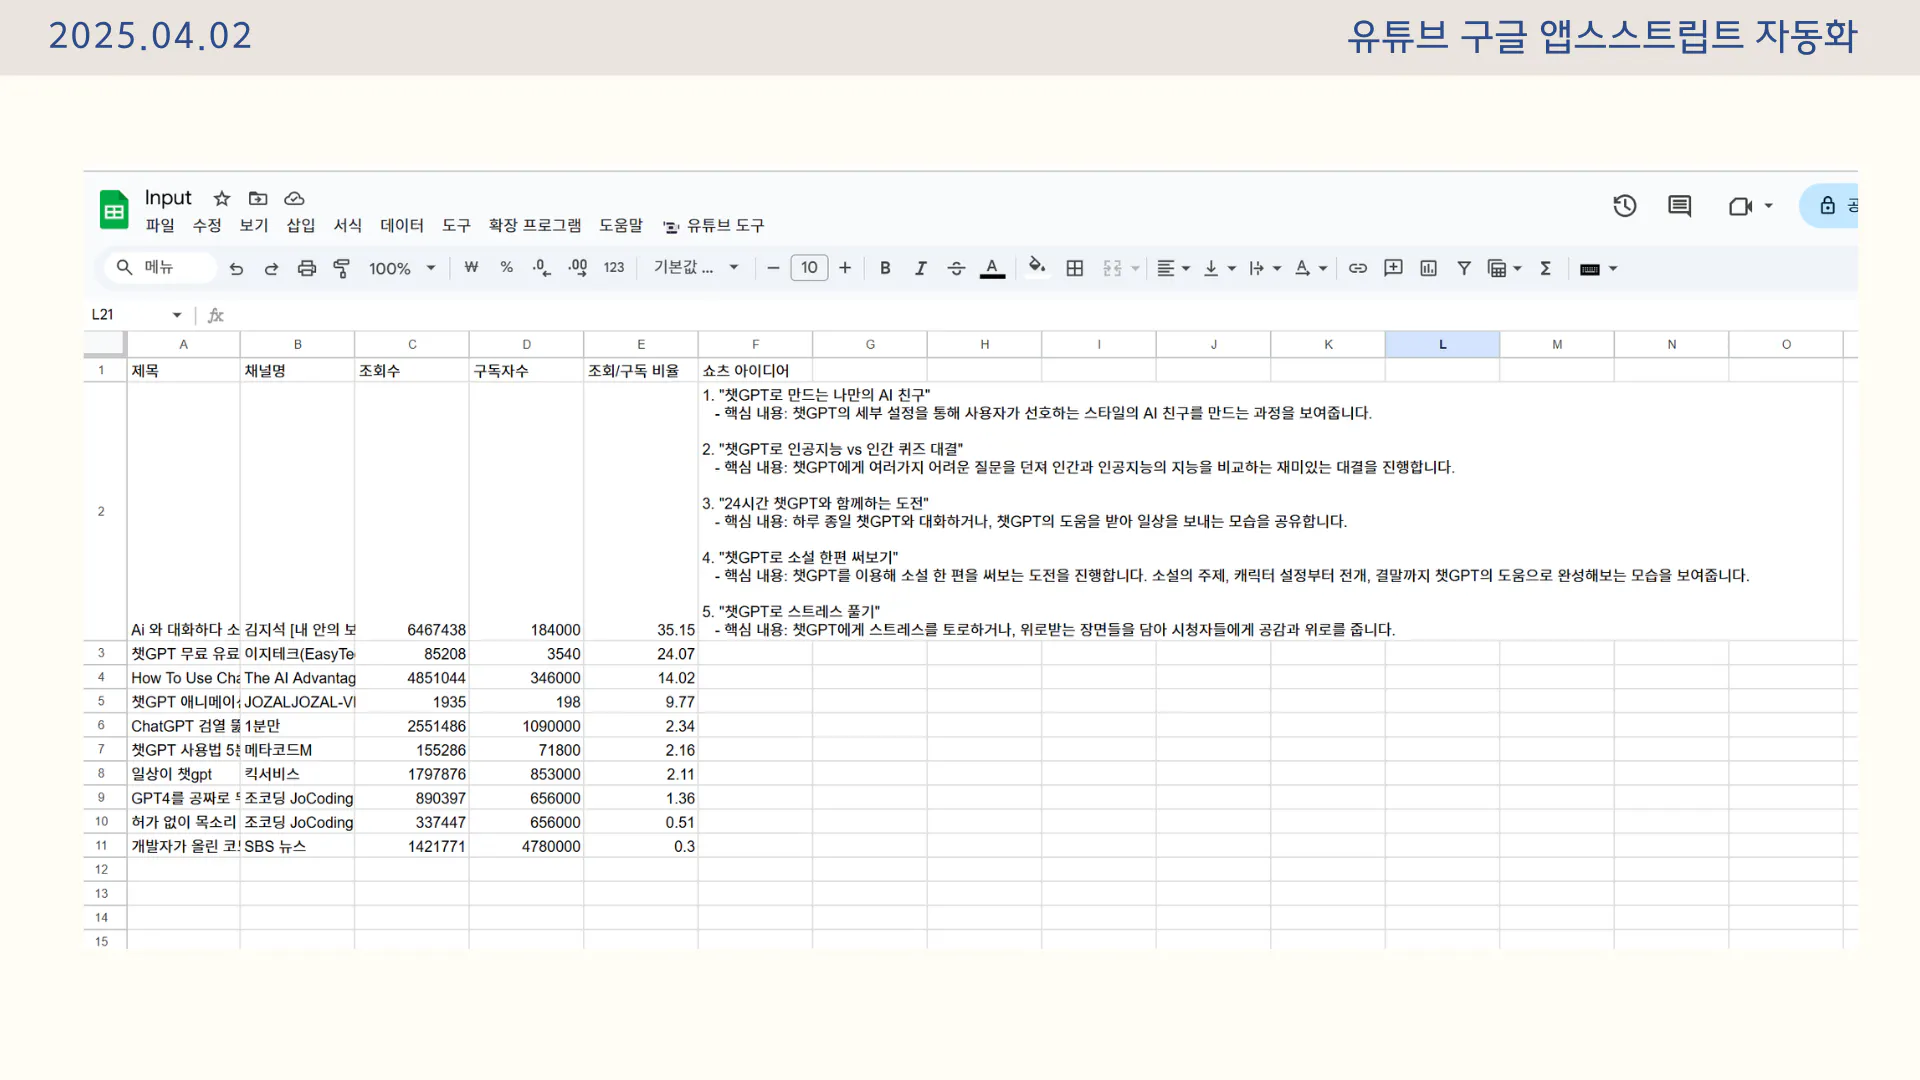Open text wrapping dropdown
This screenshot has height=1080, width=1920.
[1265, 268]
